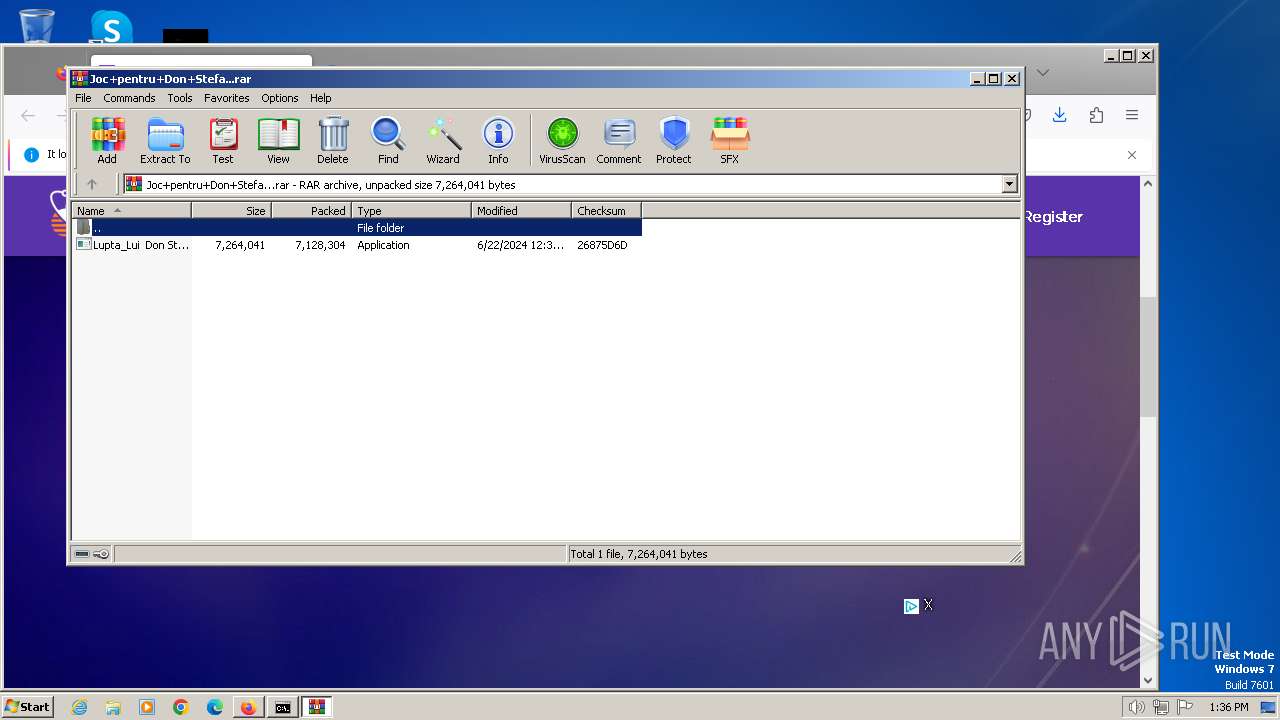Screen dimensions: 1280x720
Task: Click browser scrollbar down arrow
Action: coord(1148,680)
